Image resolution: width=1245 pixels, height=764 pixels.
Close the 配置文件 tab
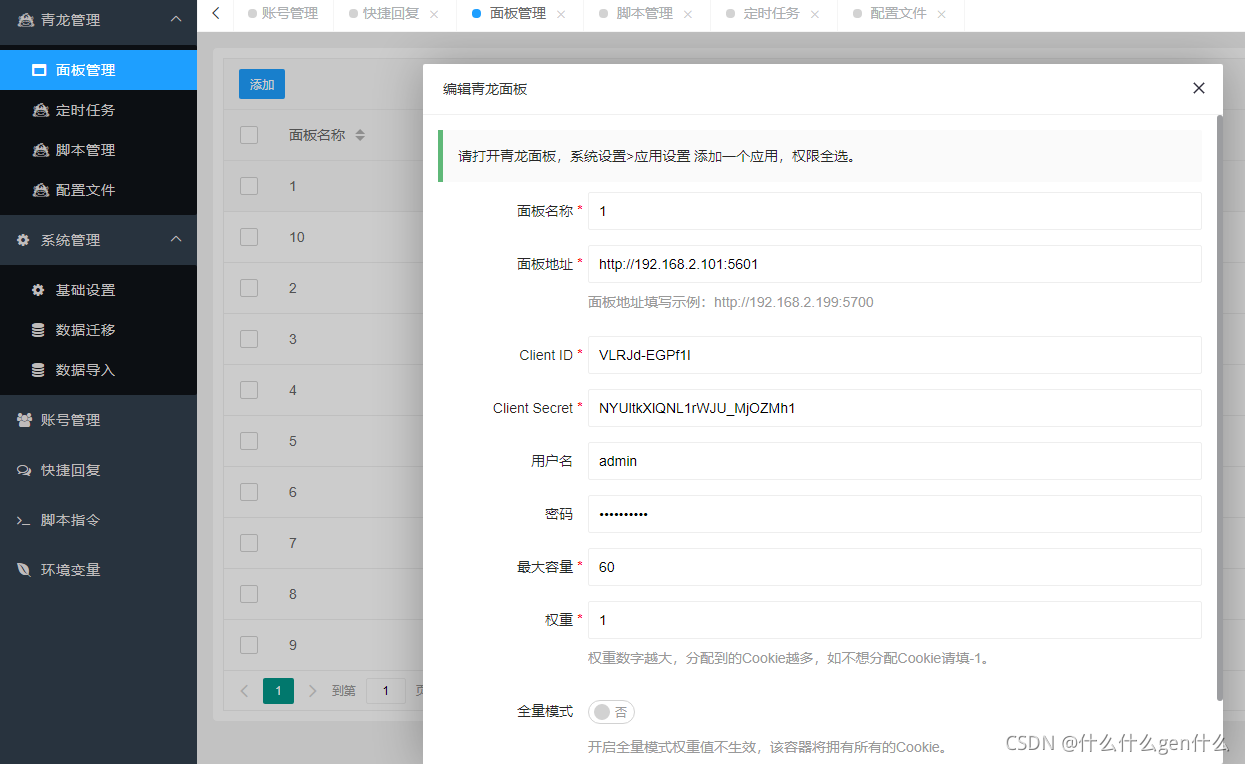point(941,14)
